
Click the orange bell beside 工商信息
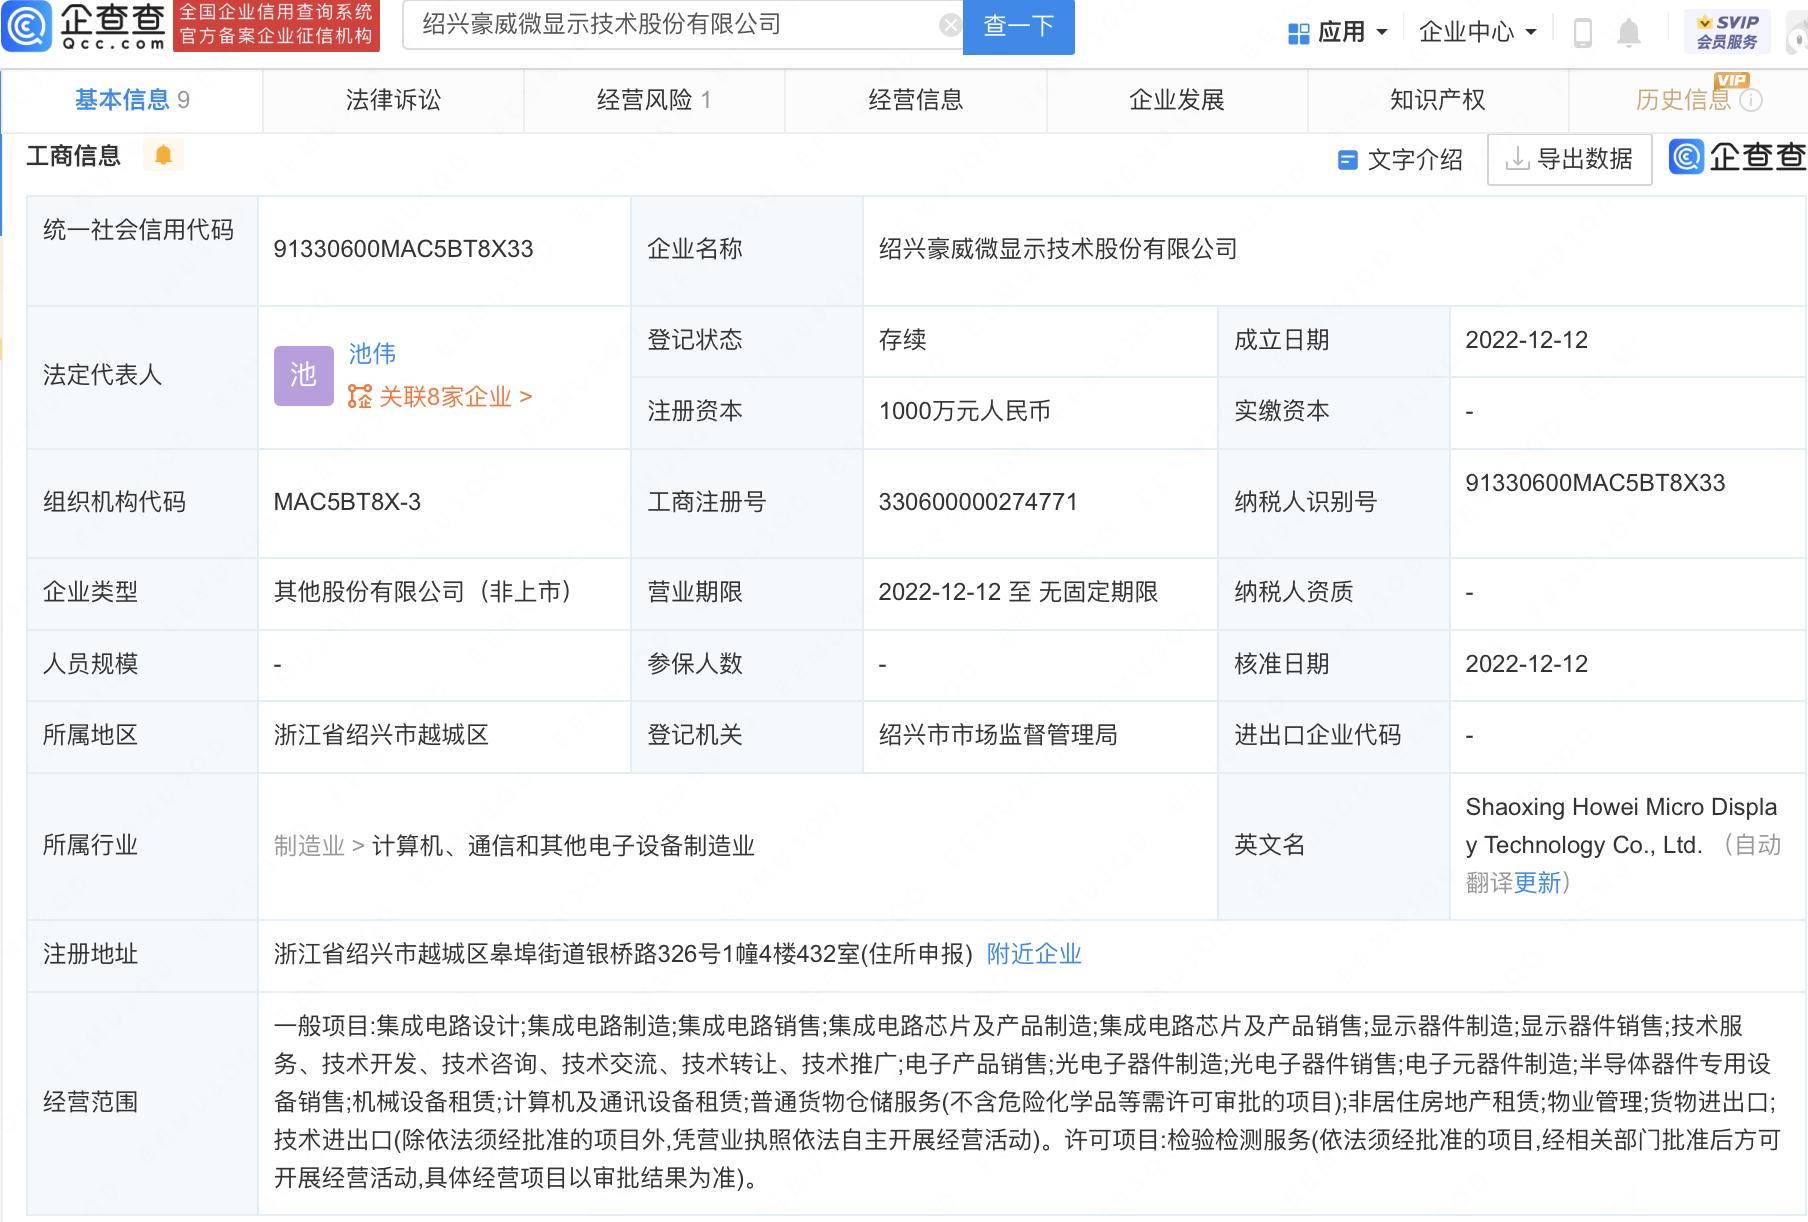pos(163,155)
